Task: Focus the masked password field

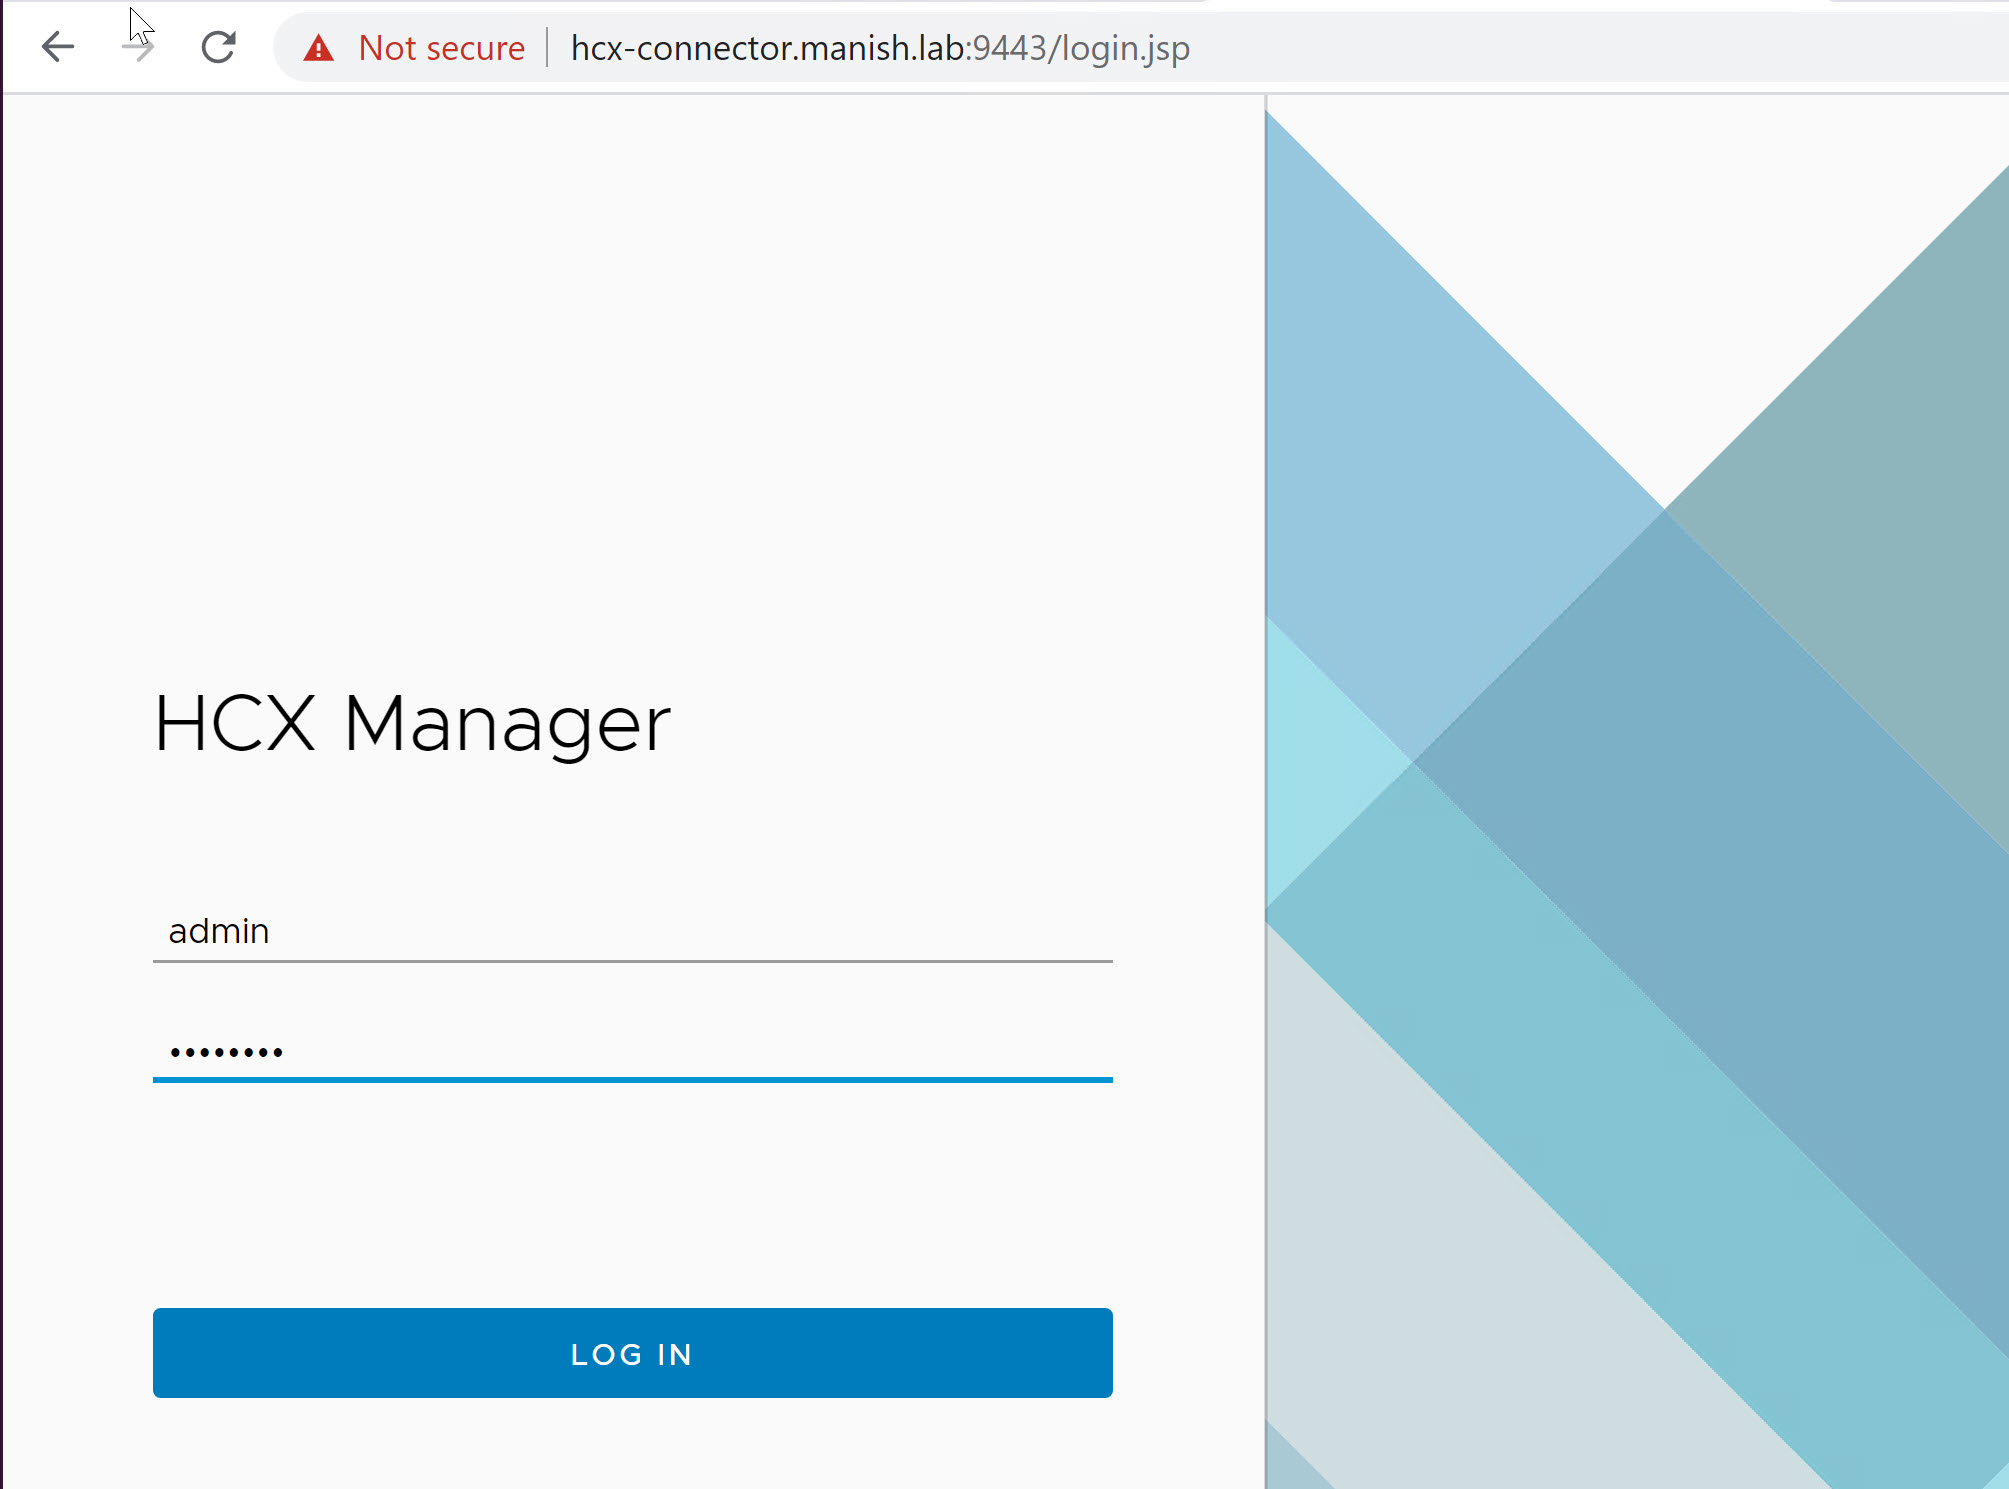Action: (x=632, y=1052)
